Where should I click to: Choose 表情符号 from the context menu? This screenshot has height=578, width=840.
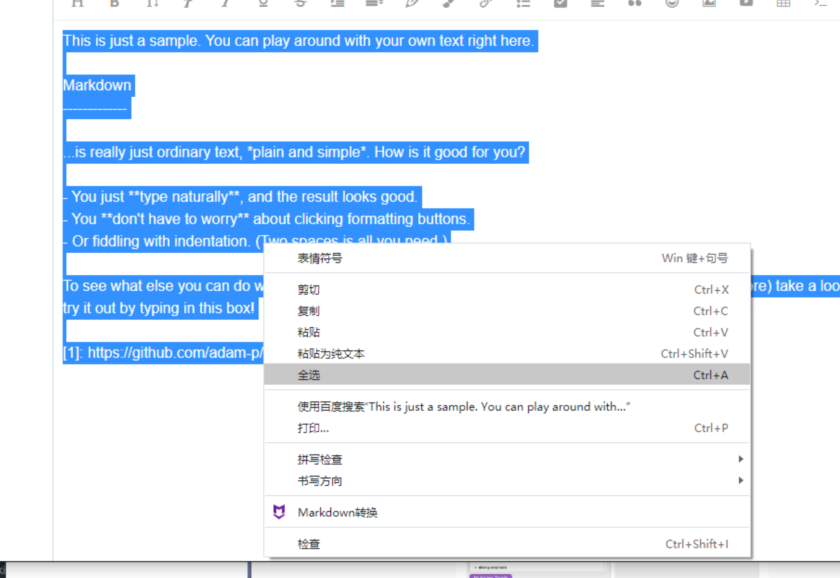320,258
